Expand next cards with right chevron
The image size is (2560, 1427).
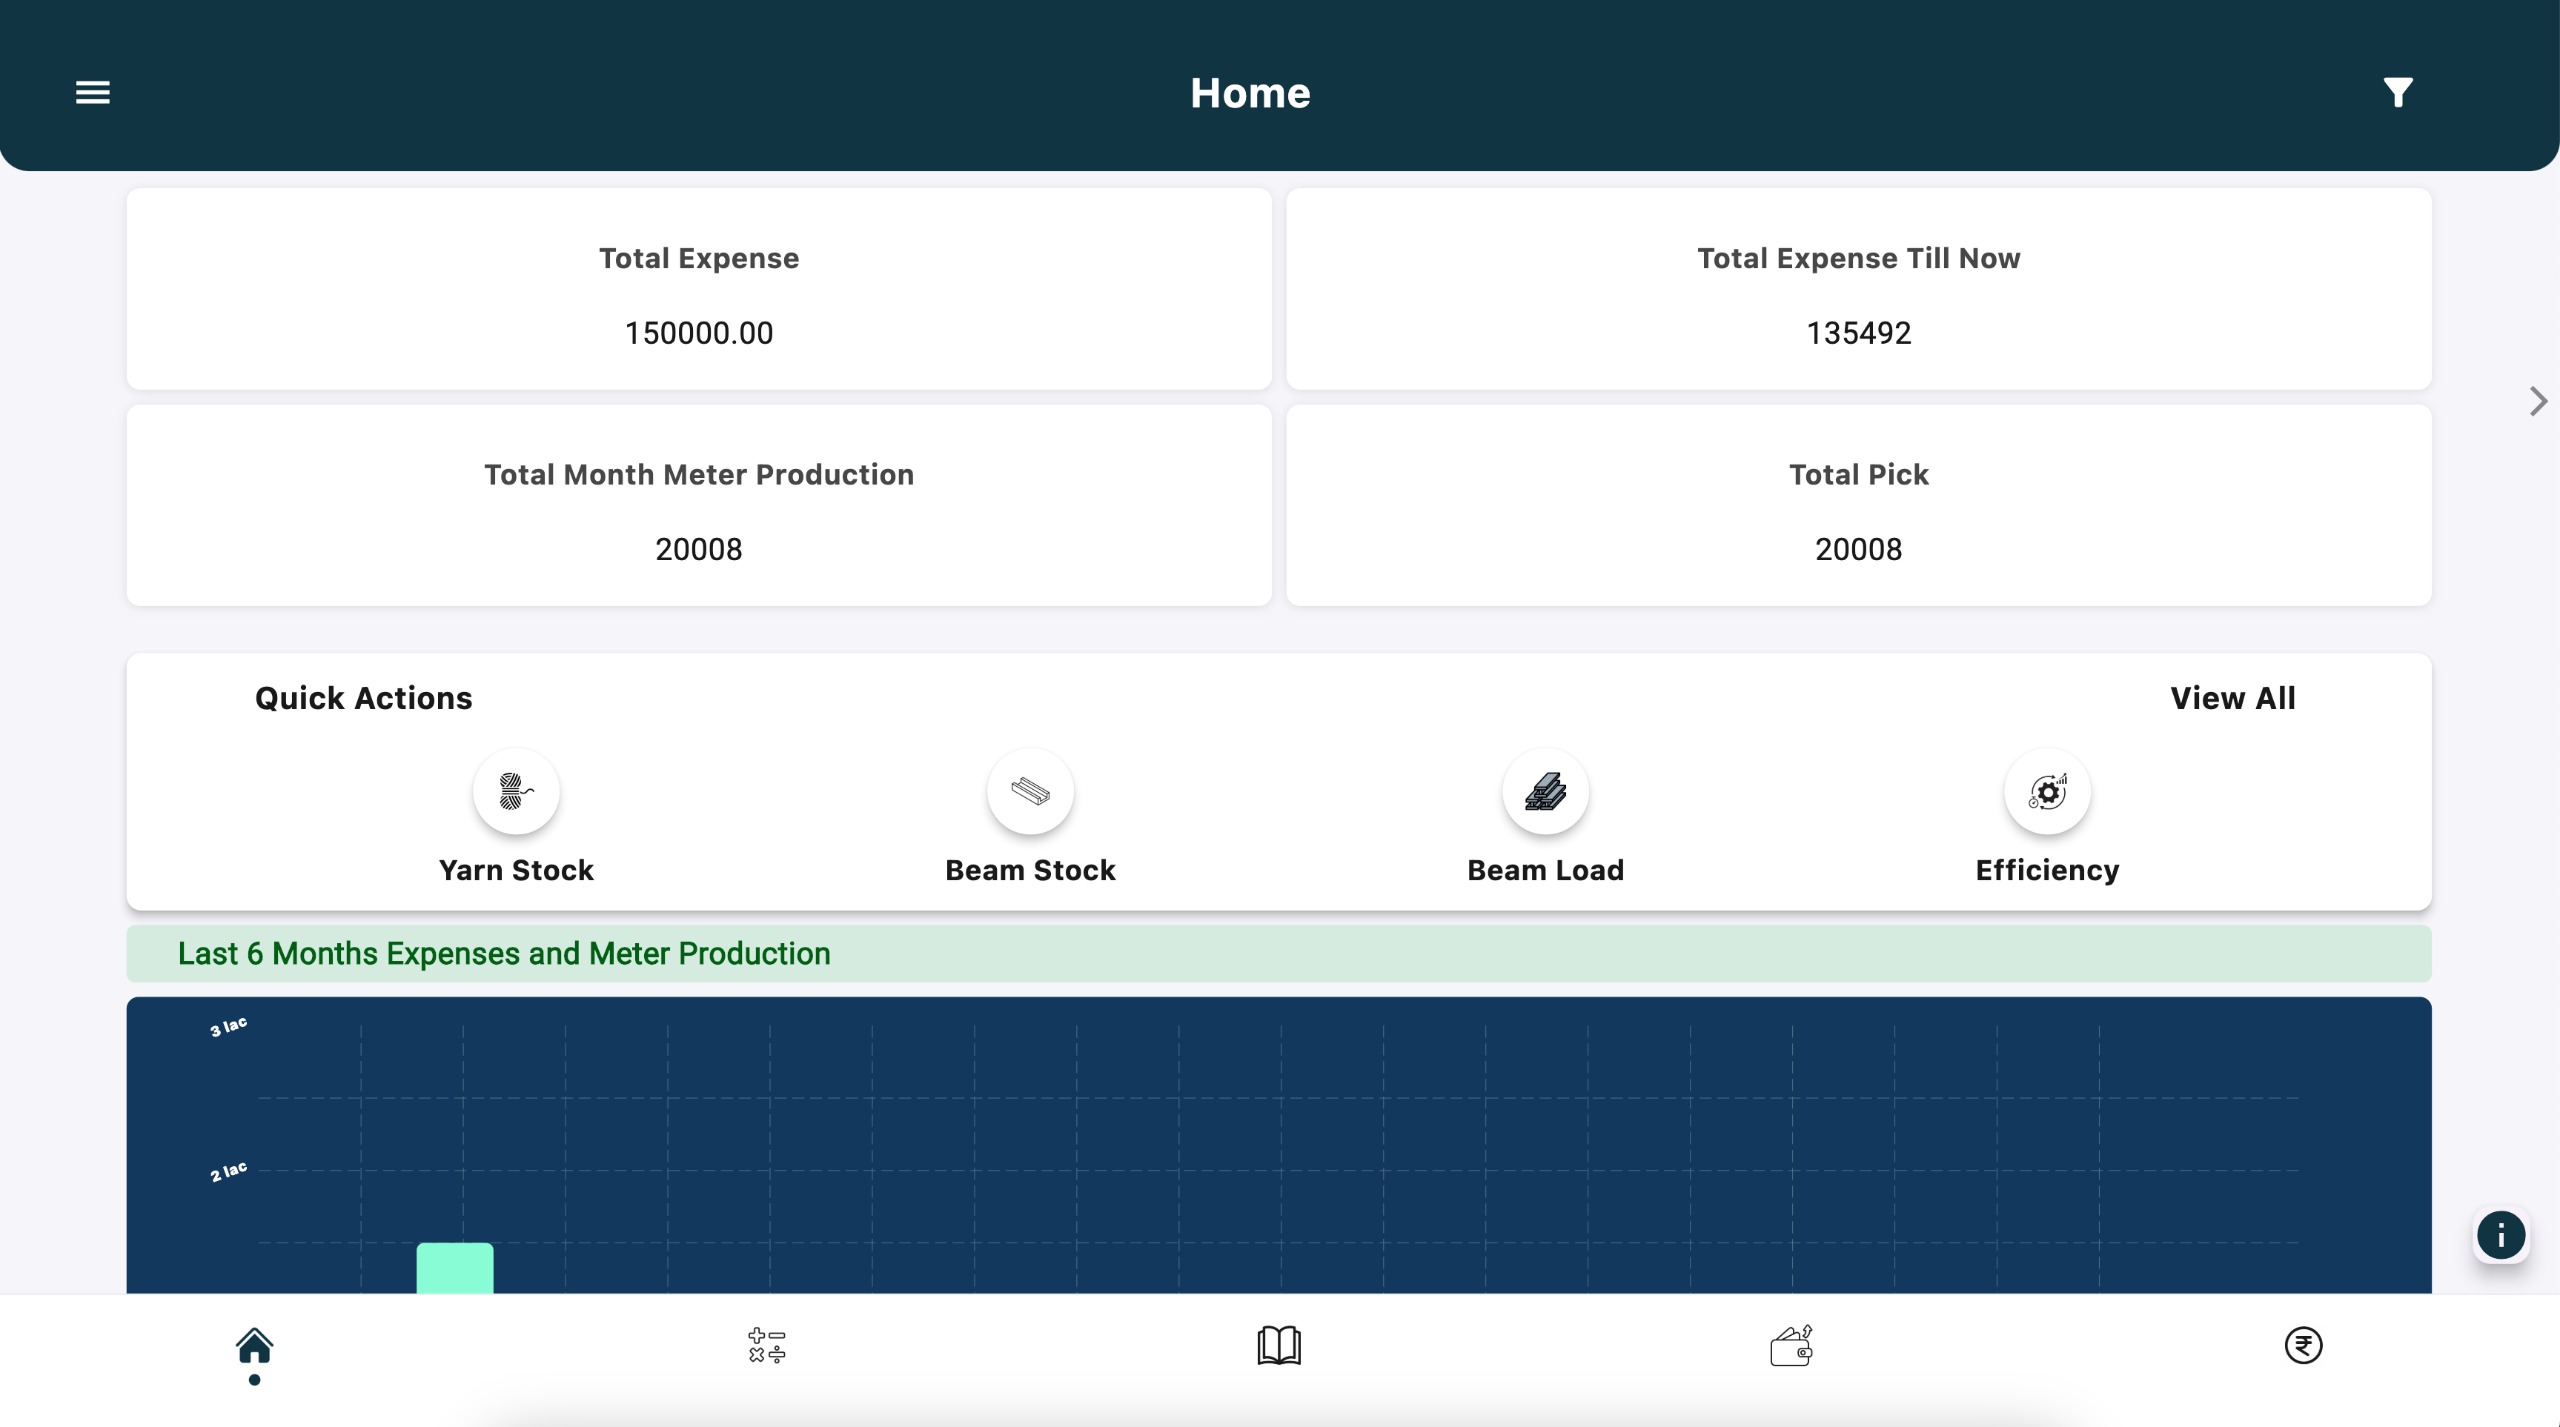pos(2538,402)
